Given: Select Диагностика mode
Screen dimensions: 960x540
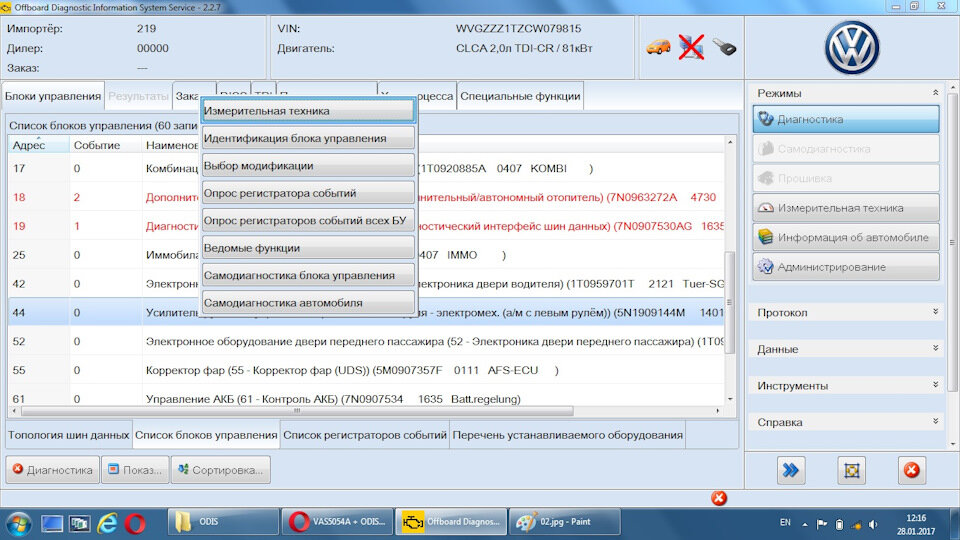Looking at the screenshot, I should (846, 119).
